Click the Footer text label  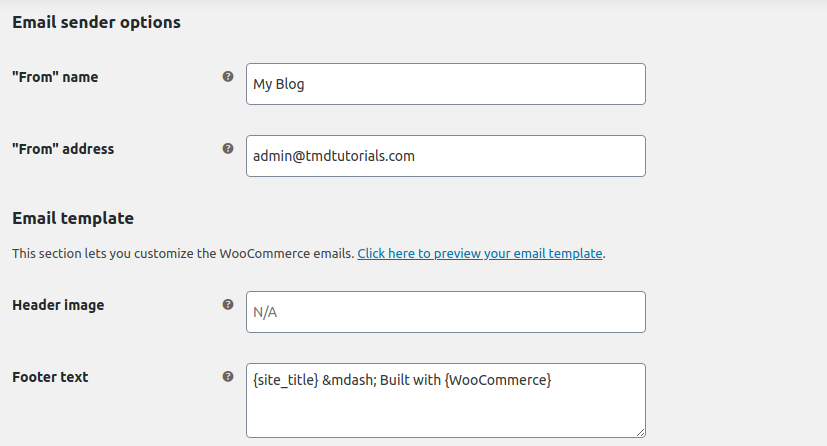(x=50, y=377)
